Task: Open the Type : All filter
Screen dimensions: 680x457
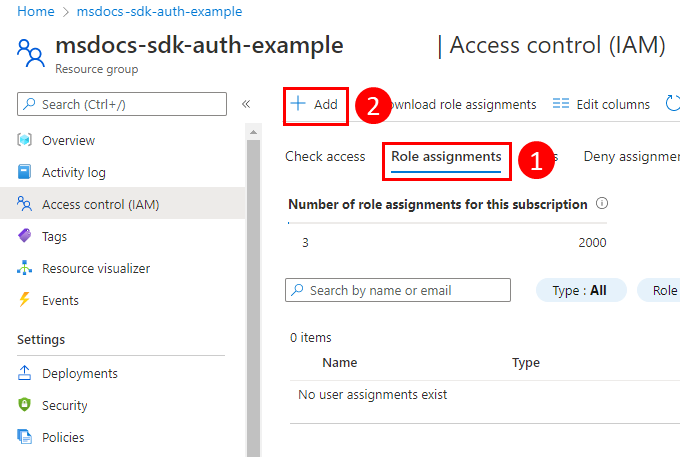Action: tap(581, 290)
